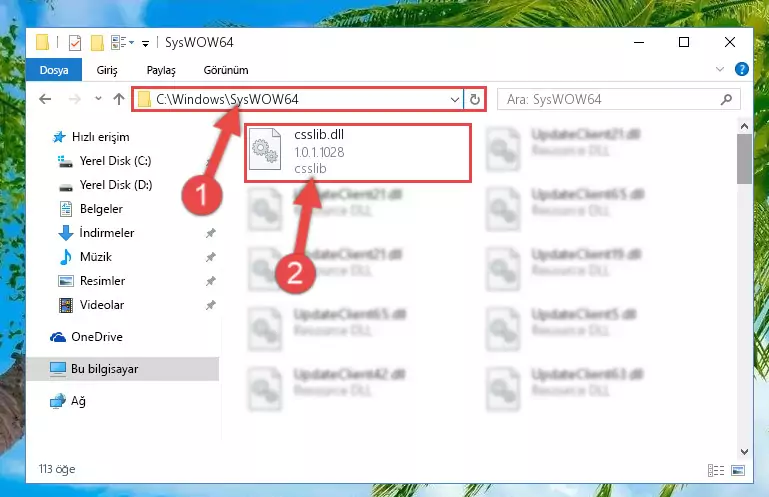Image resolution: width=769 pixels, height=497 pixels.
Task: Click the Bu bilgisayar monitor icon
Action: pyautogui.click(x=58, y=369)
